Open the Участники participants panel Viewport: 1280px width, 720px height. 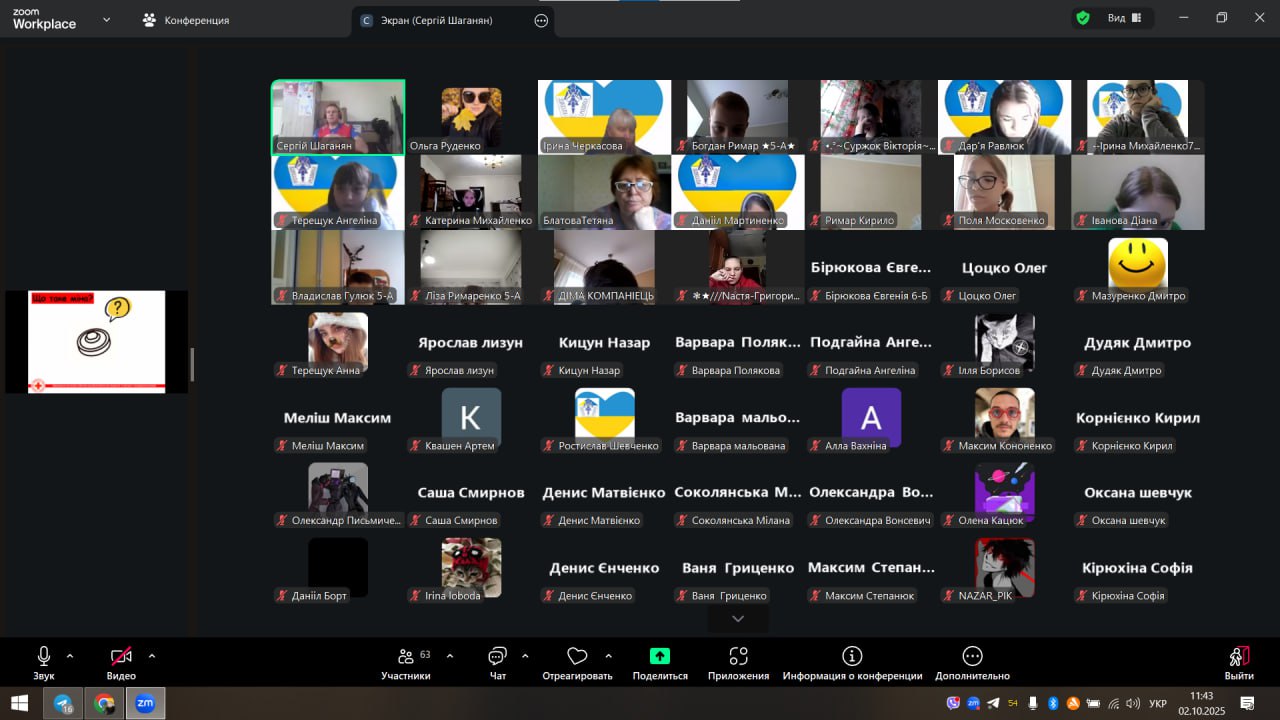coord(406,657)
